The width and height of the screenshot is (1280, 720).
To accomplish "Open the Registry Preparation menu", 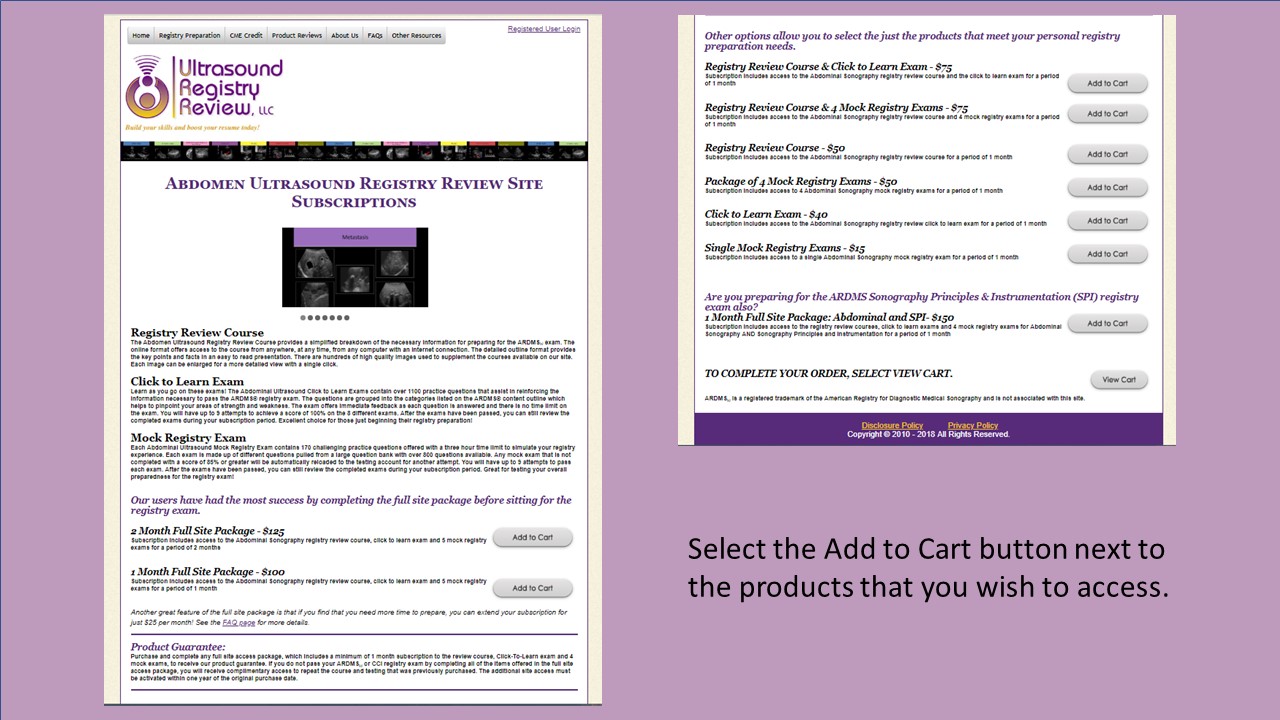I will [x=190, y=36].
